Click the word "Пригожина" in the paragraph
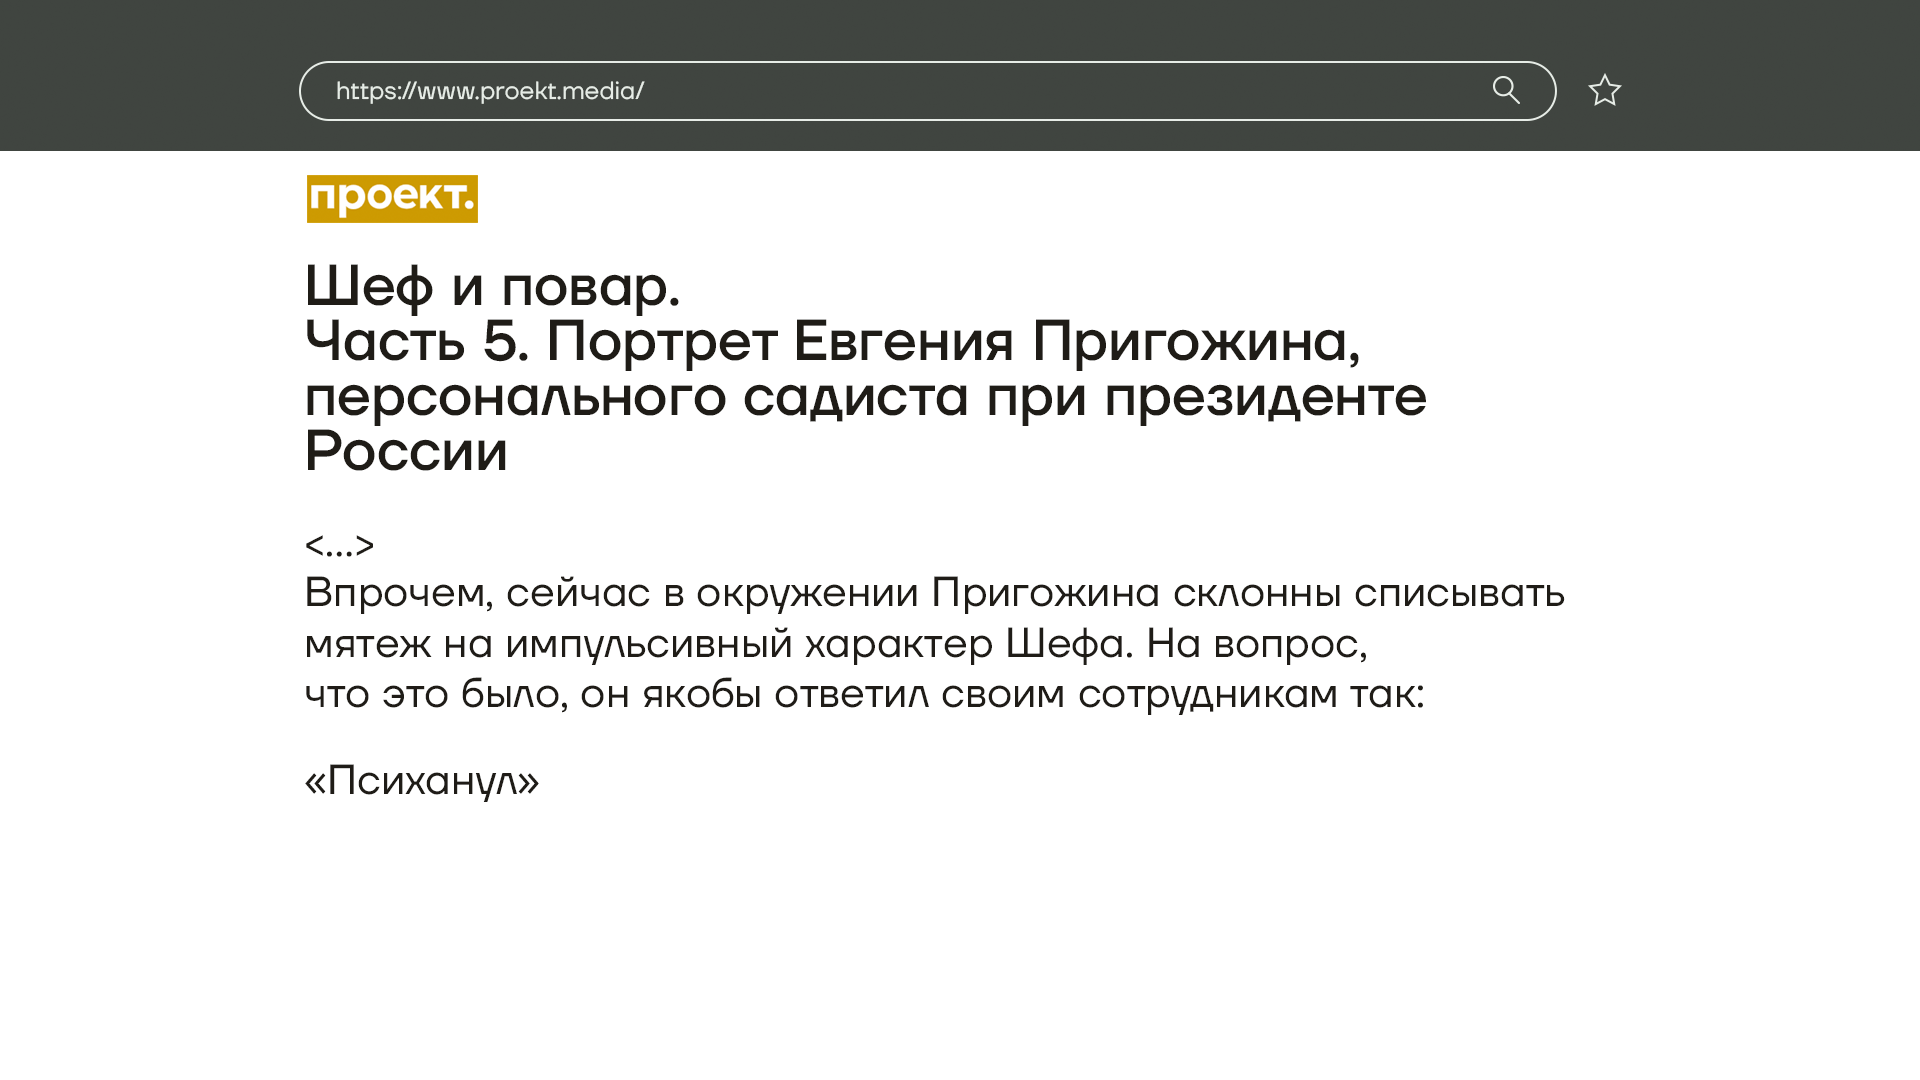1920x1080 pixels. (1045, 593)
